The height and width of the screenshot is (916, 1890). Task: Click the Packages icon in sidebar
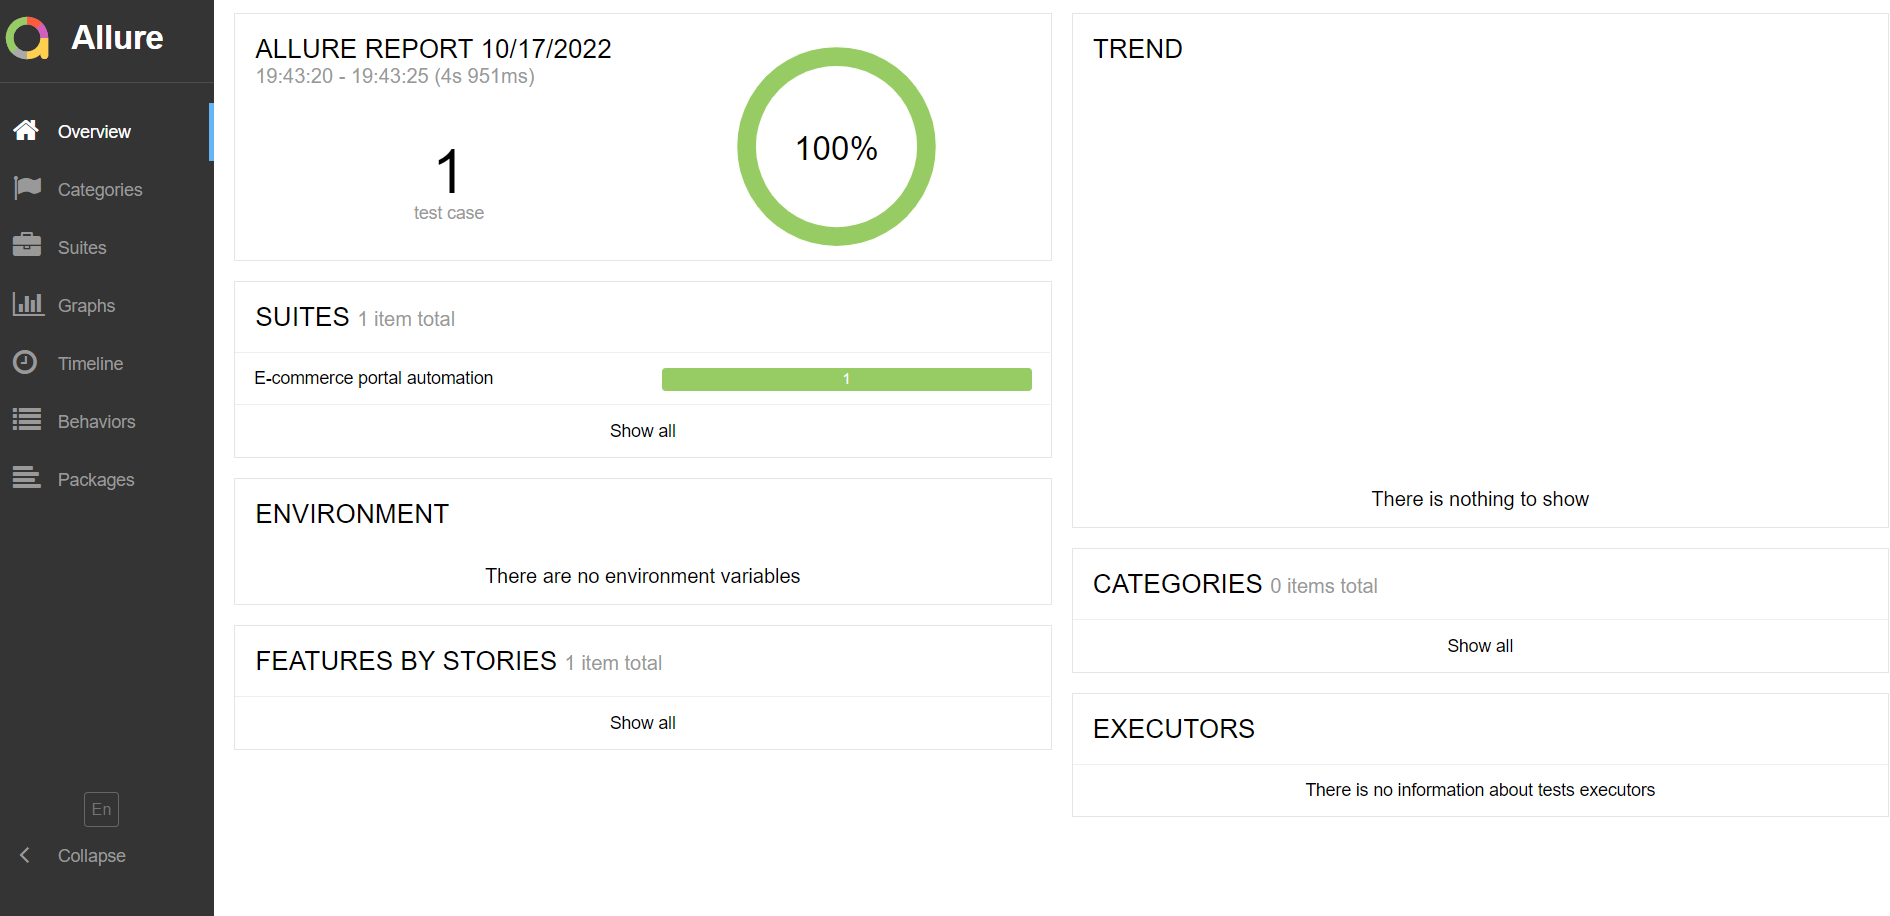[x=26, y=478]
